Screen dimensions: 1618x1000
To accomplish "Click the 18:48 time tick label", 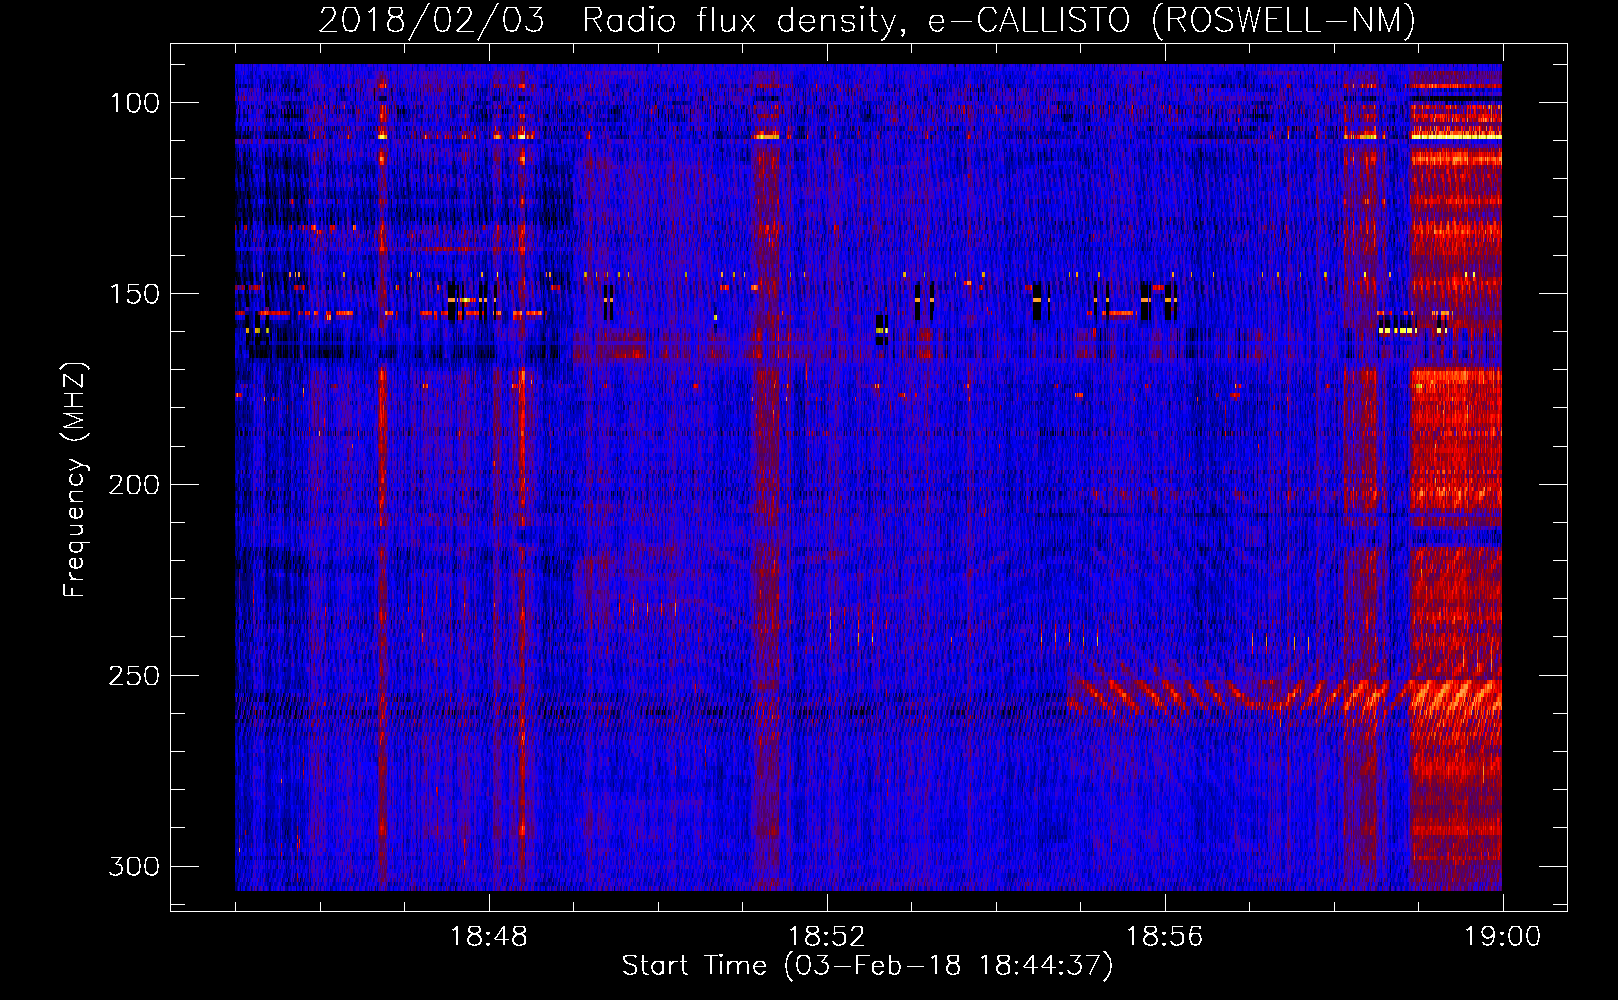I will 489,937.
